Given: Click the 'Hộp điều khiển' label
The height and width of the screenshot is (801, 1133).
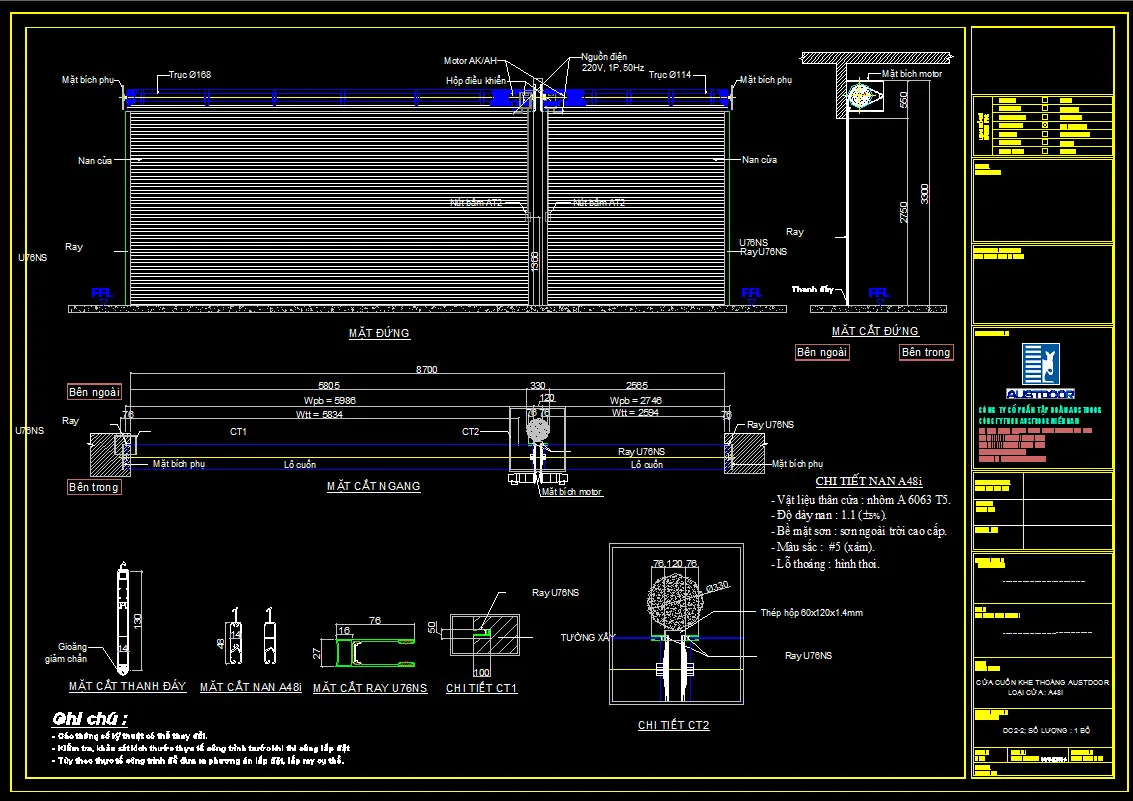Looking at the screenshot, I should pos(476,81).
